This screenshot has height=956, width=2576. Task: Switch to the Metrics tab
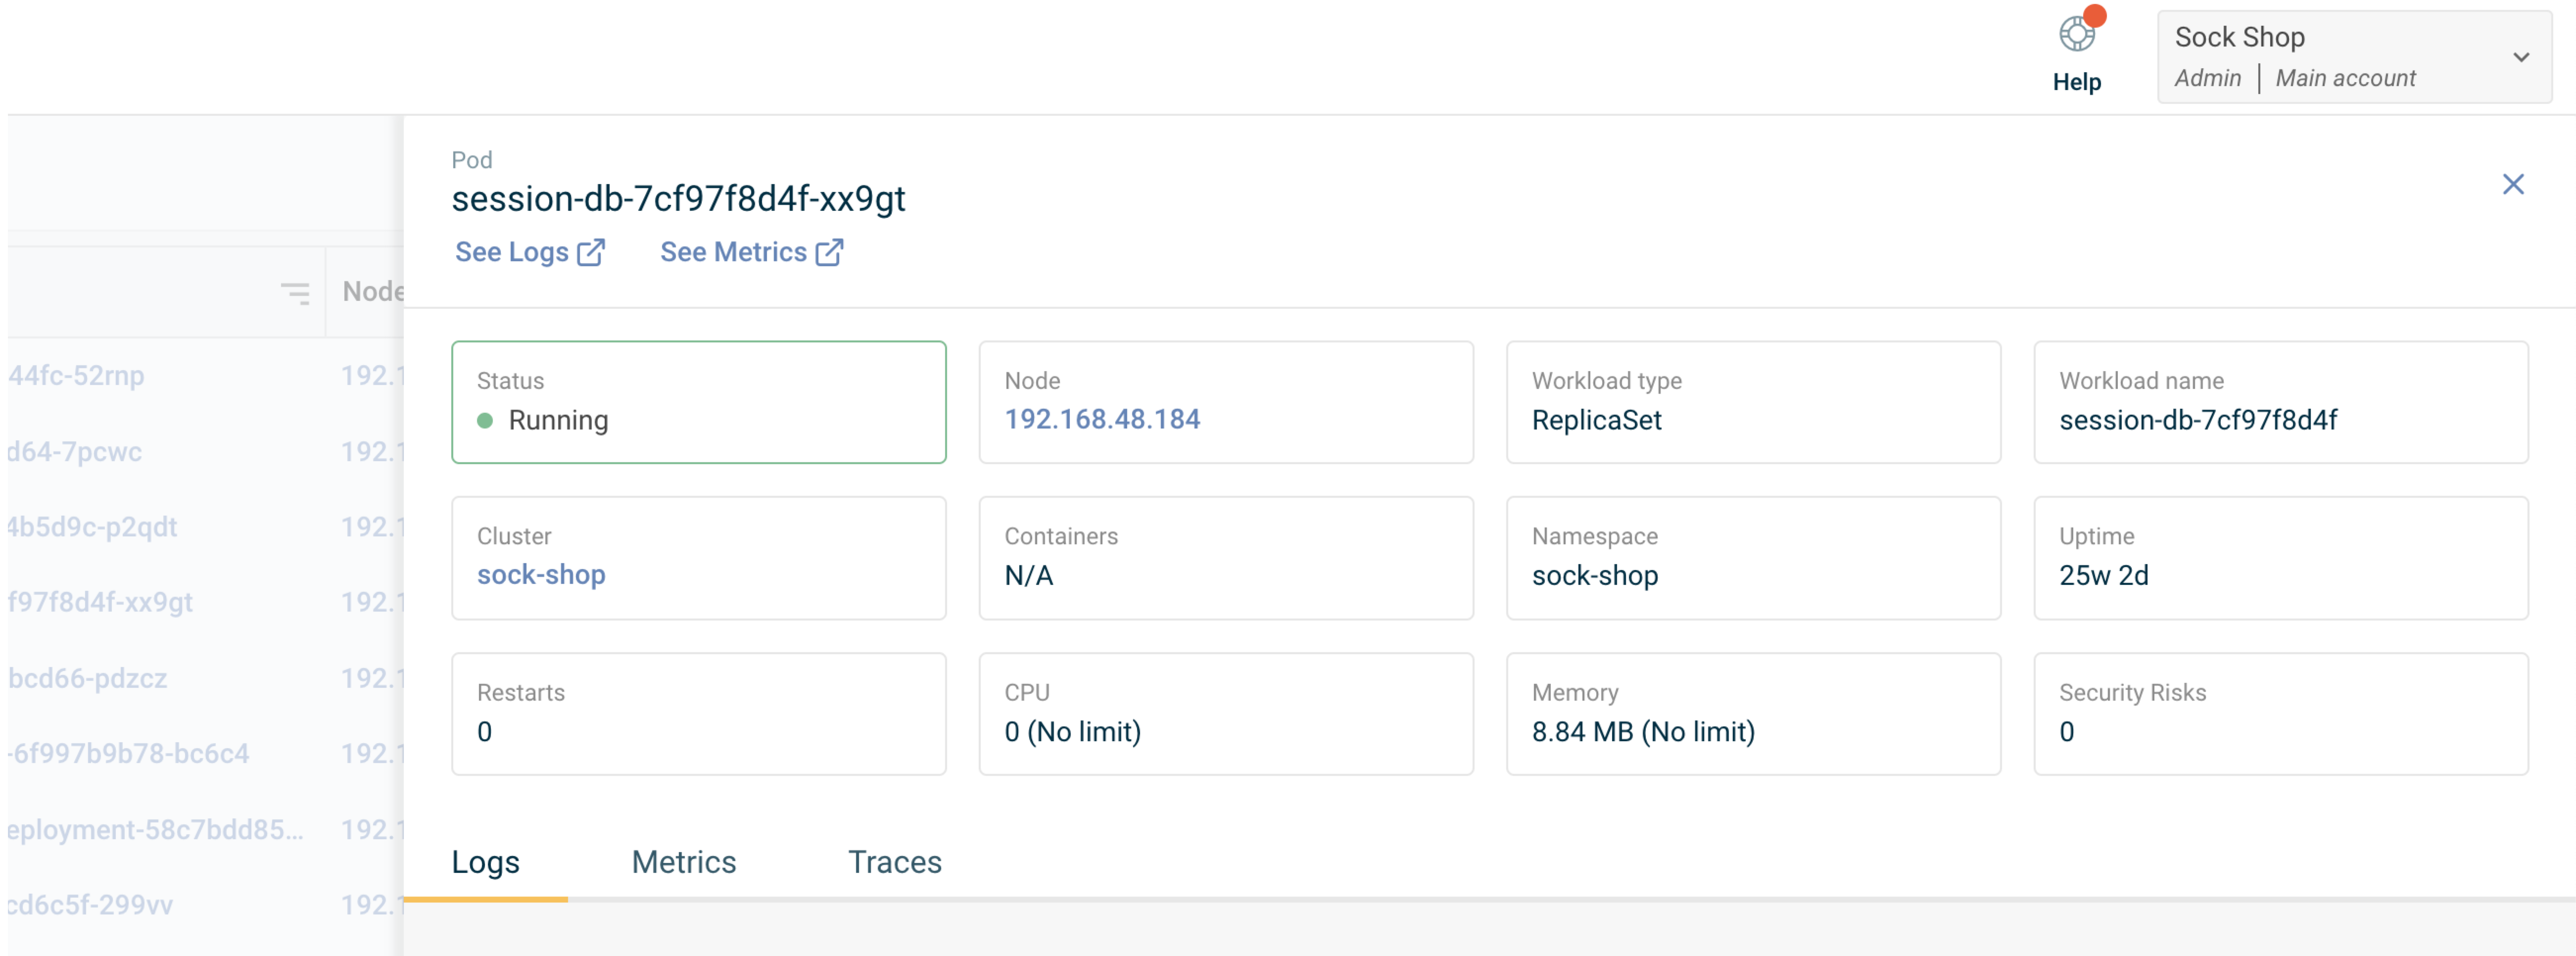683,862
